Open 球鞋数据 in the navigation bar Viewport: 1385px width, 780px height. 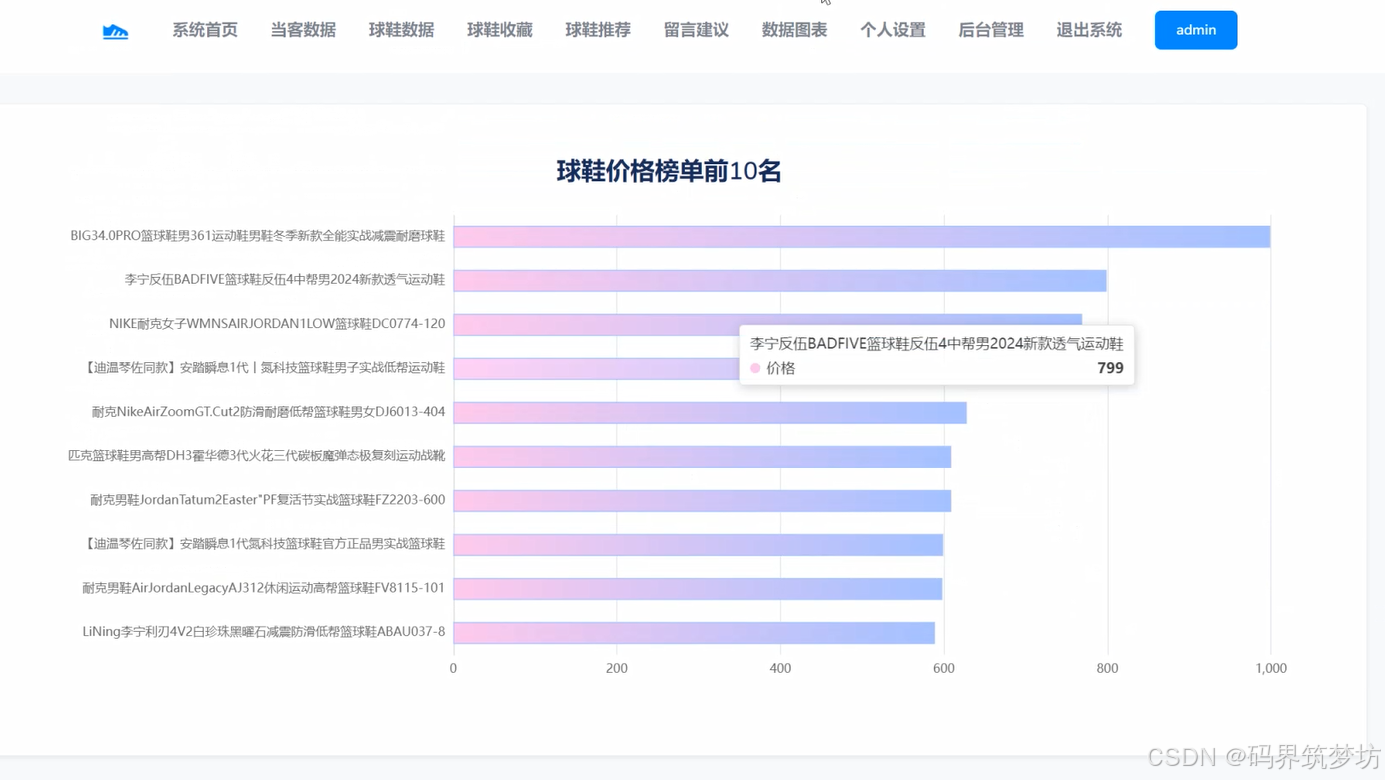(x=401, y=30)
